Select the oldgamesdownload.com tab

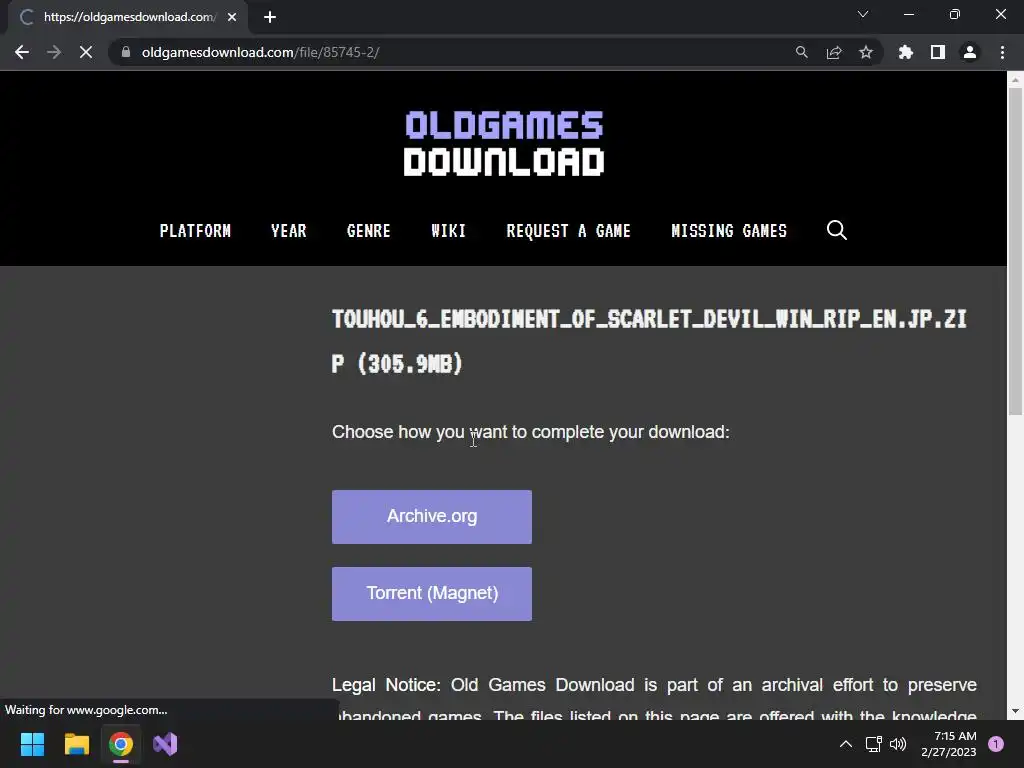click(128, 17)
